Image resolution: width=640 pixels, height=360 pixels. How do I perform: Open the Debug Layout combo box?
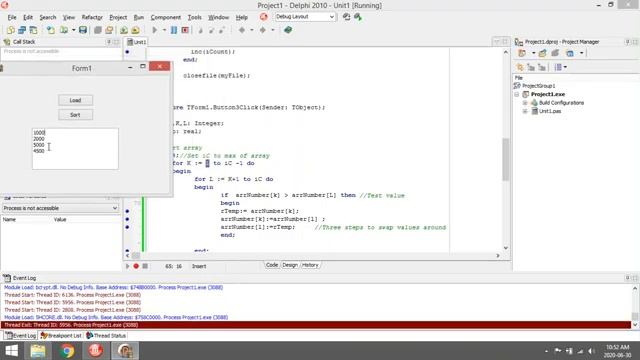tap(305, 17)
